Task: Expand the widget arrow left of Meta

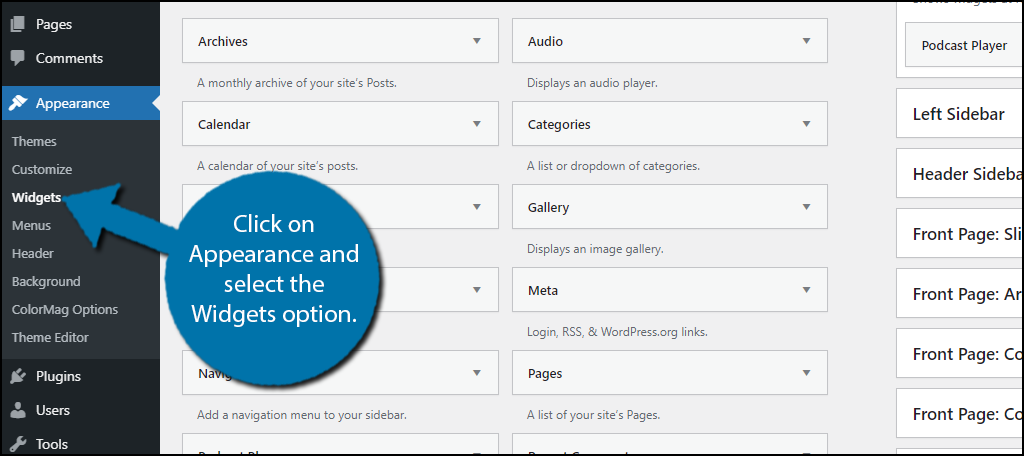Action: (x=477, y=289)
